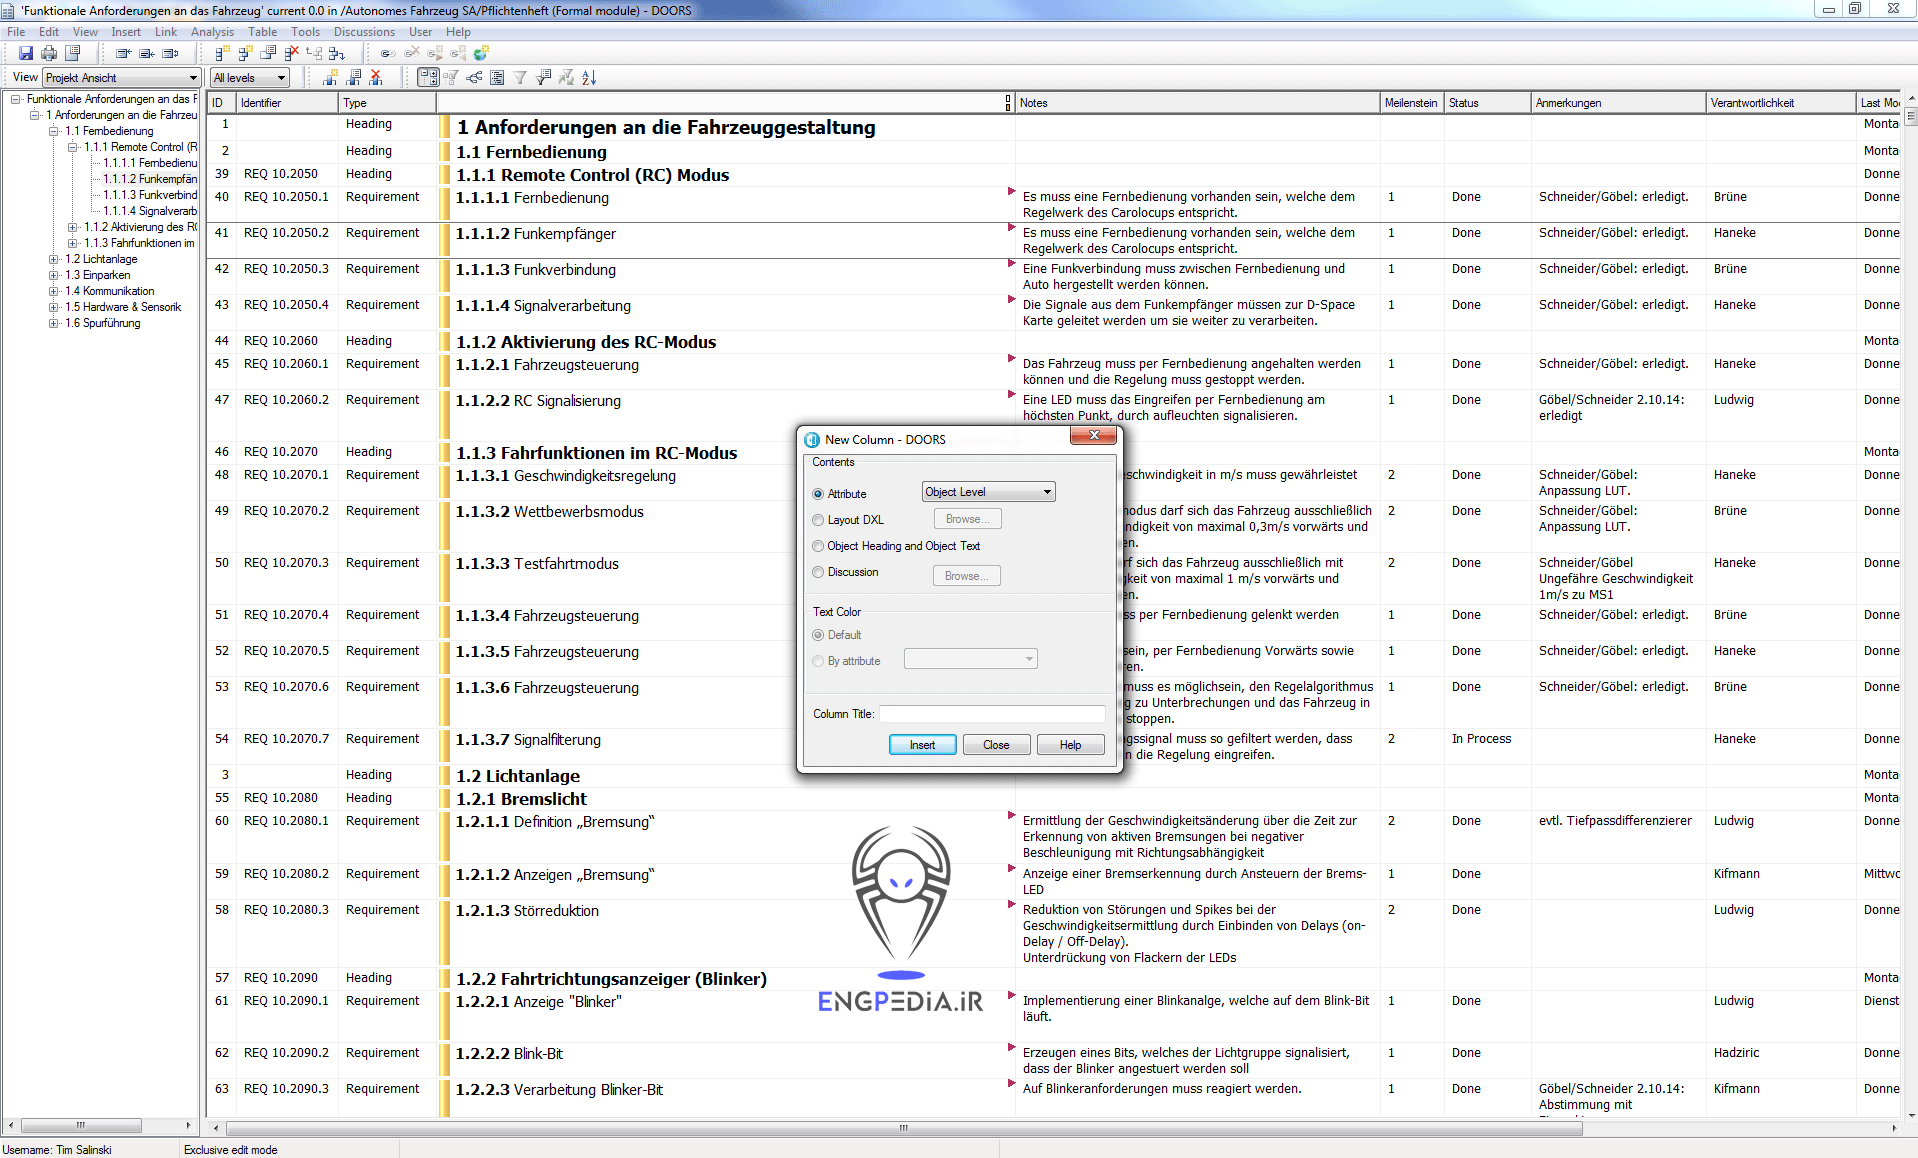Click the Help button in New Column dialog
The width and height of the screenshot is (1918, 1158).
tap(1070, 745)
